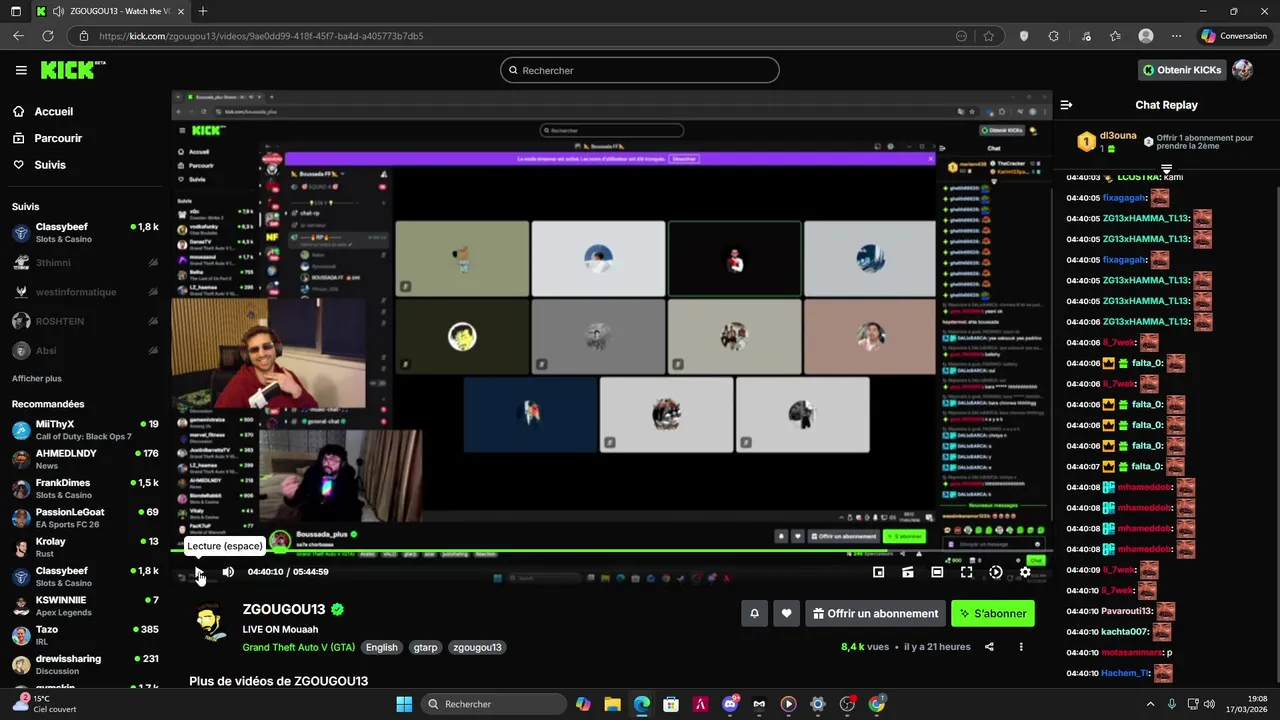The height and width of the screenshot is (720, 1280).
Task: Open a new browser tab
Action: tap(203, 11)
